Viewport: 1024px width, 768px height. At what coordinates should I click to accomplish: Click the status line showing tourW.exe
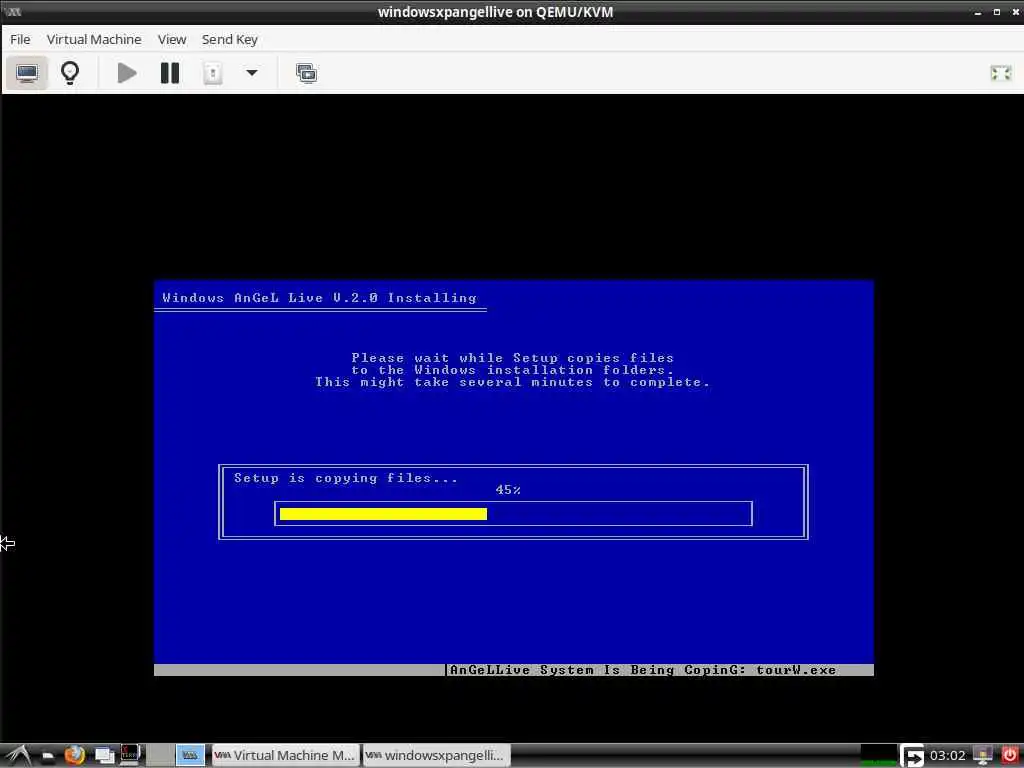[643, 670]
